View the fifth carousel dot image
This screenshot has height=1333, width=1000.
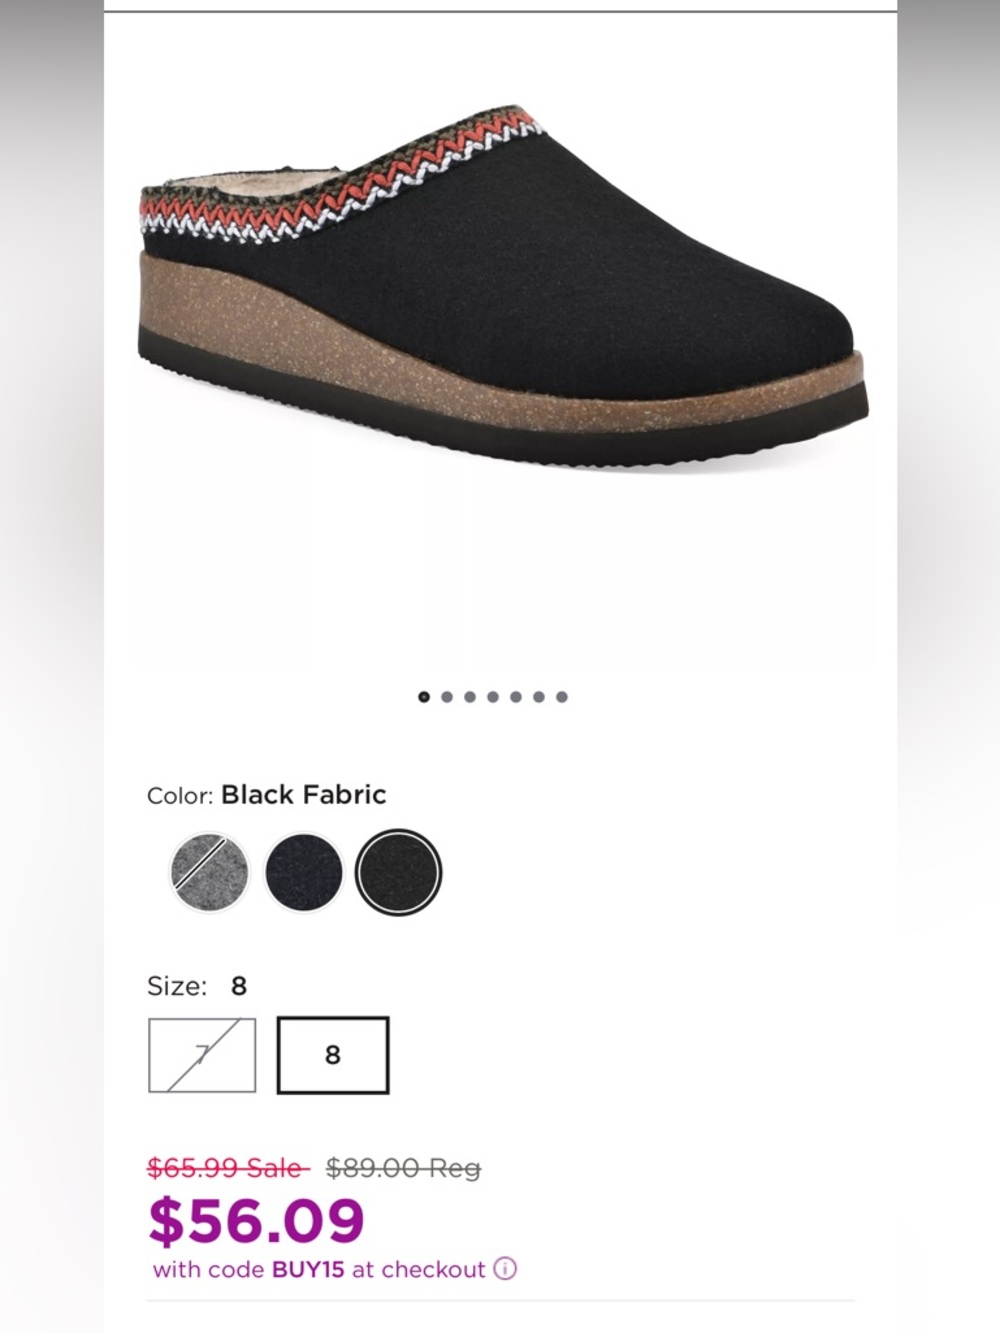[516, 697]
